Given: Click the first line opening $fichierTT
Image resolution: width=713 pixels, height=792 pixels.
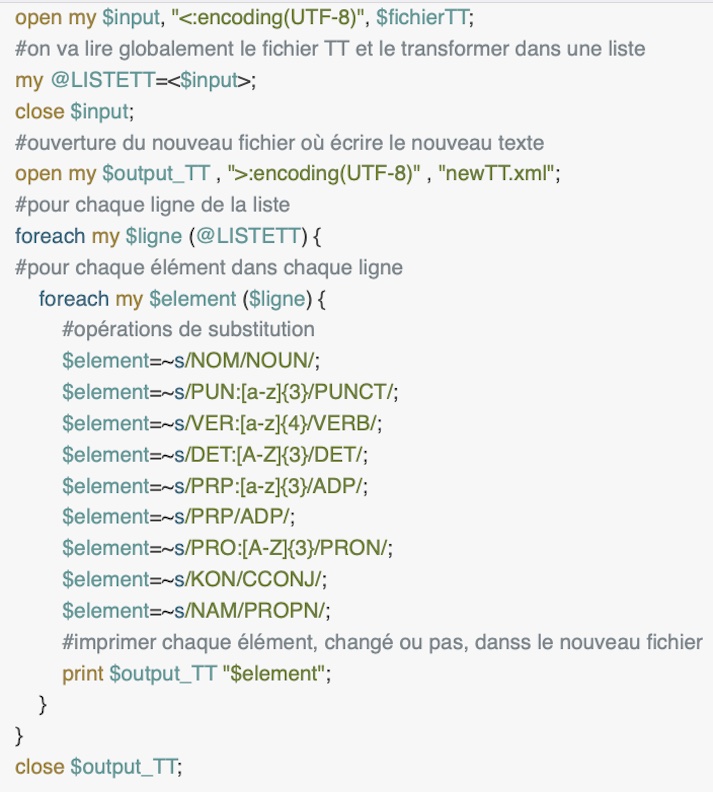Looking at the screenshot, I should click(244, 18).
